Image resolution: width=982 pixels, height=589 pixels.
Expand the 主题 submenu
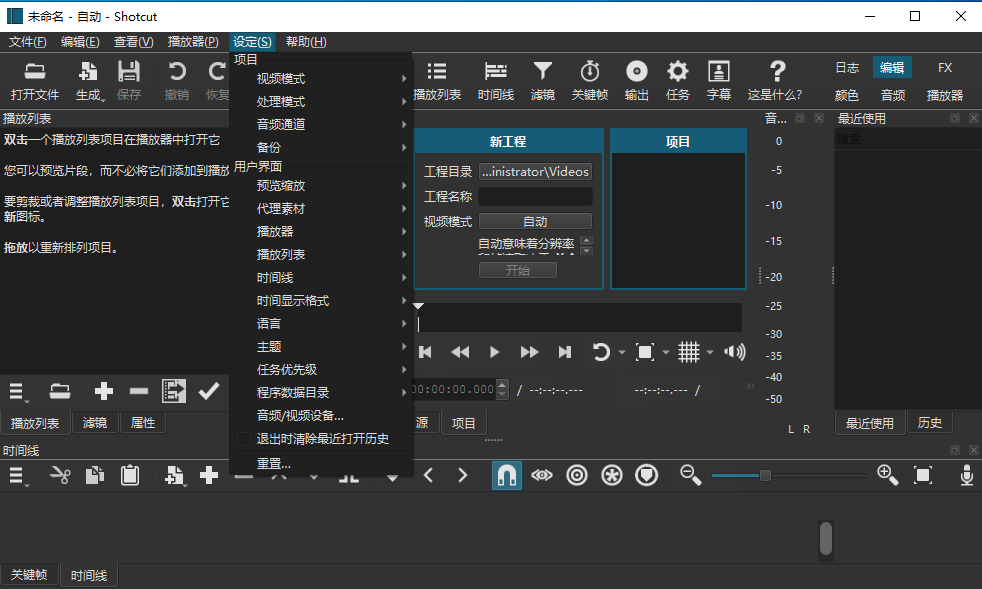(x=321, y=347)
